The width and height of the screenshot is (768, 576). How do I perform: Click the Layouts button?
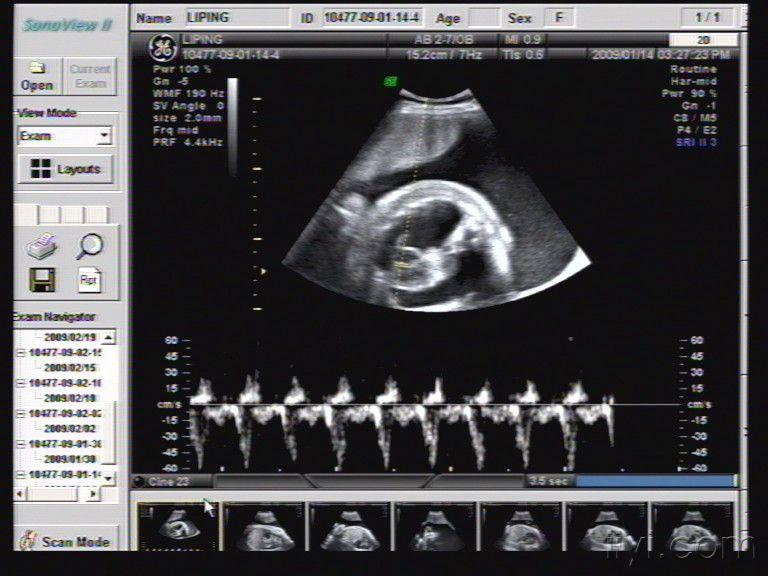pos(66,169)
